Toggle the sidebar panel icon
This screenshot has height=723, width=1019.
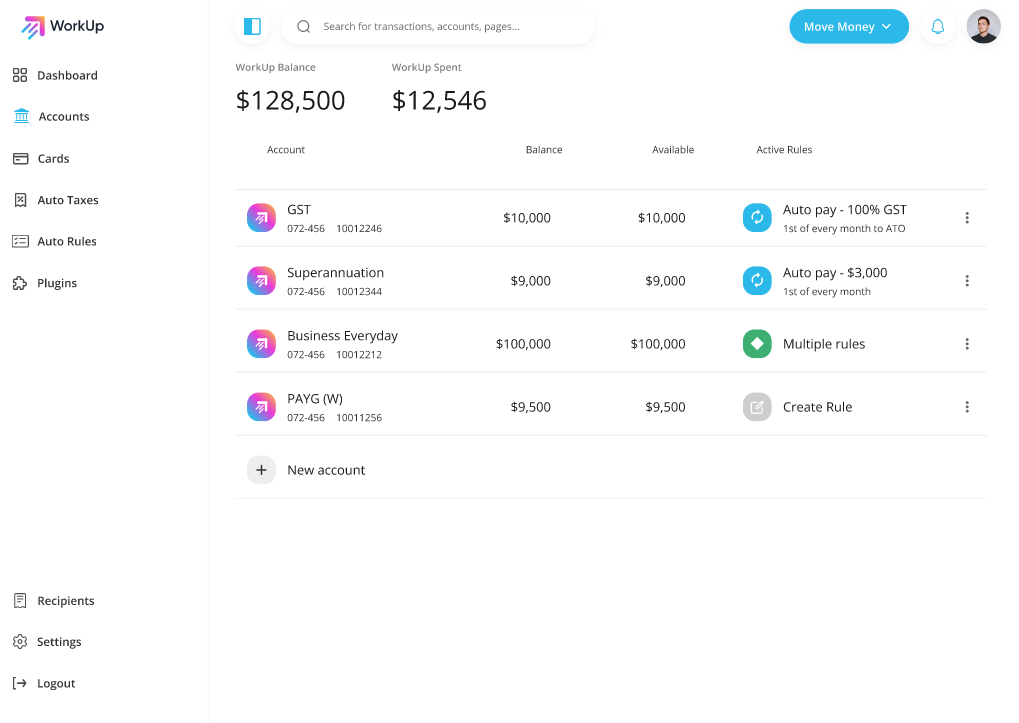[252, 27]
